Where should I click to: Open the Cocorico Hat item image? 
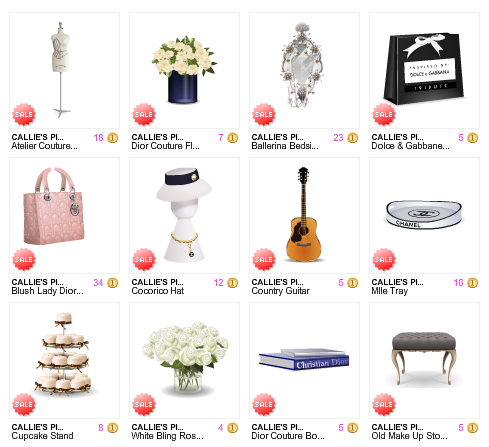pos(184,214)
